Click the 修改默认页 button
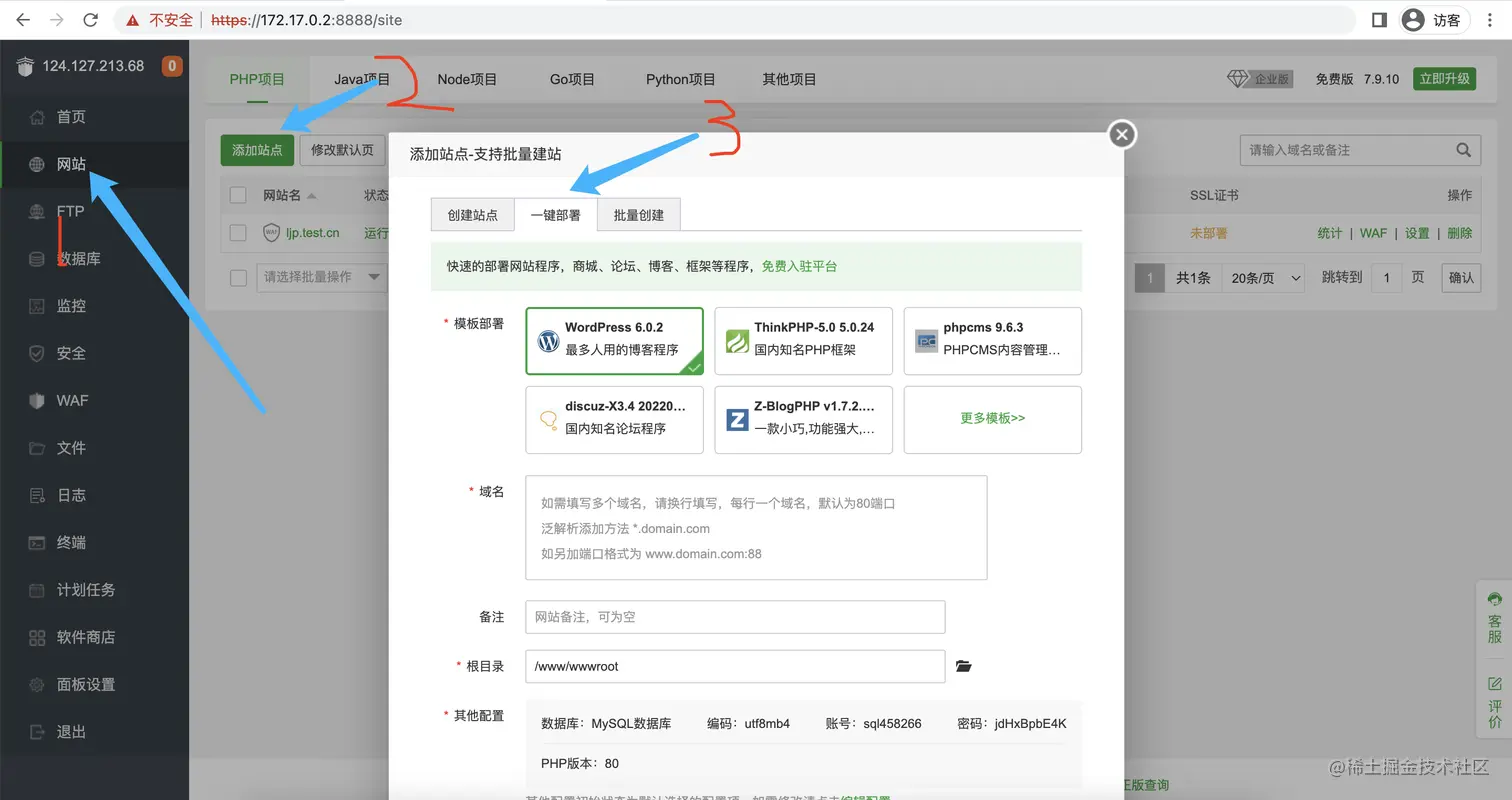The height and width of the screenshot is (800, 1512). (x=342, y=150)
